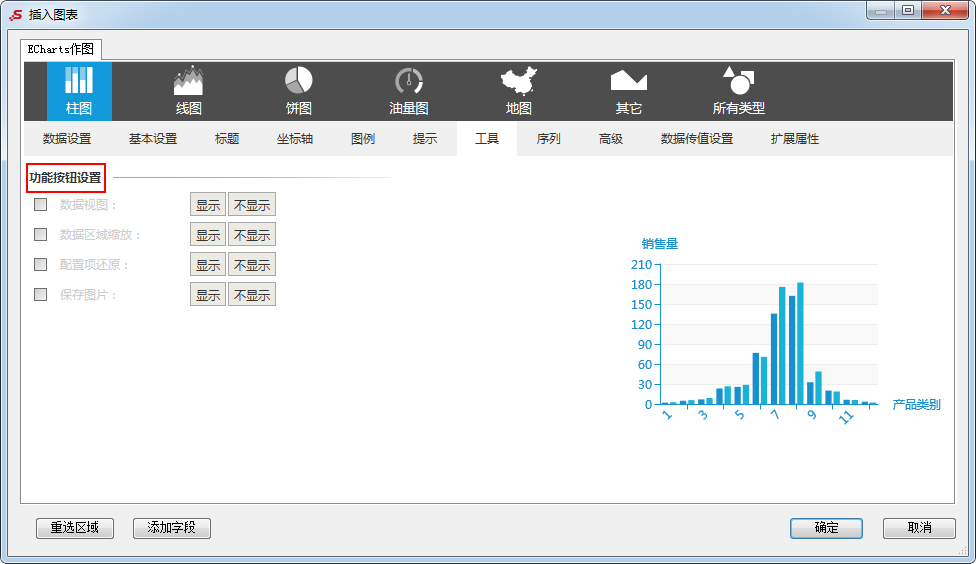Switch to the 序列 tab

[548, 138]
